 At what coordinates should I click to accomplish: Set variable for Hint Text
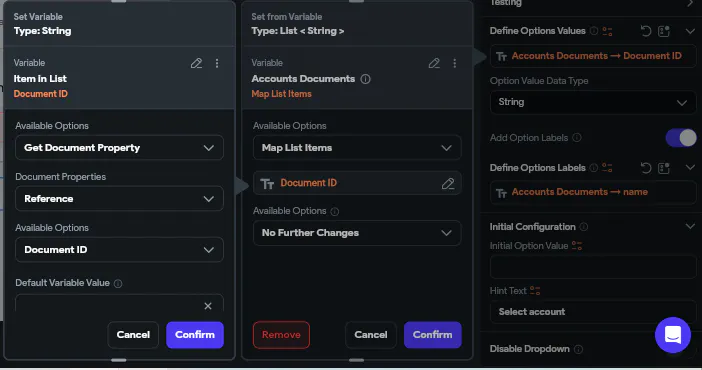click(535, 291)
